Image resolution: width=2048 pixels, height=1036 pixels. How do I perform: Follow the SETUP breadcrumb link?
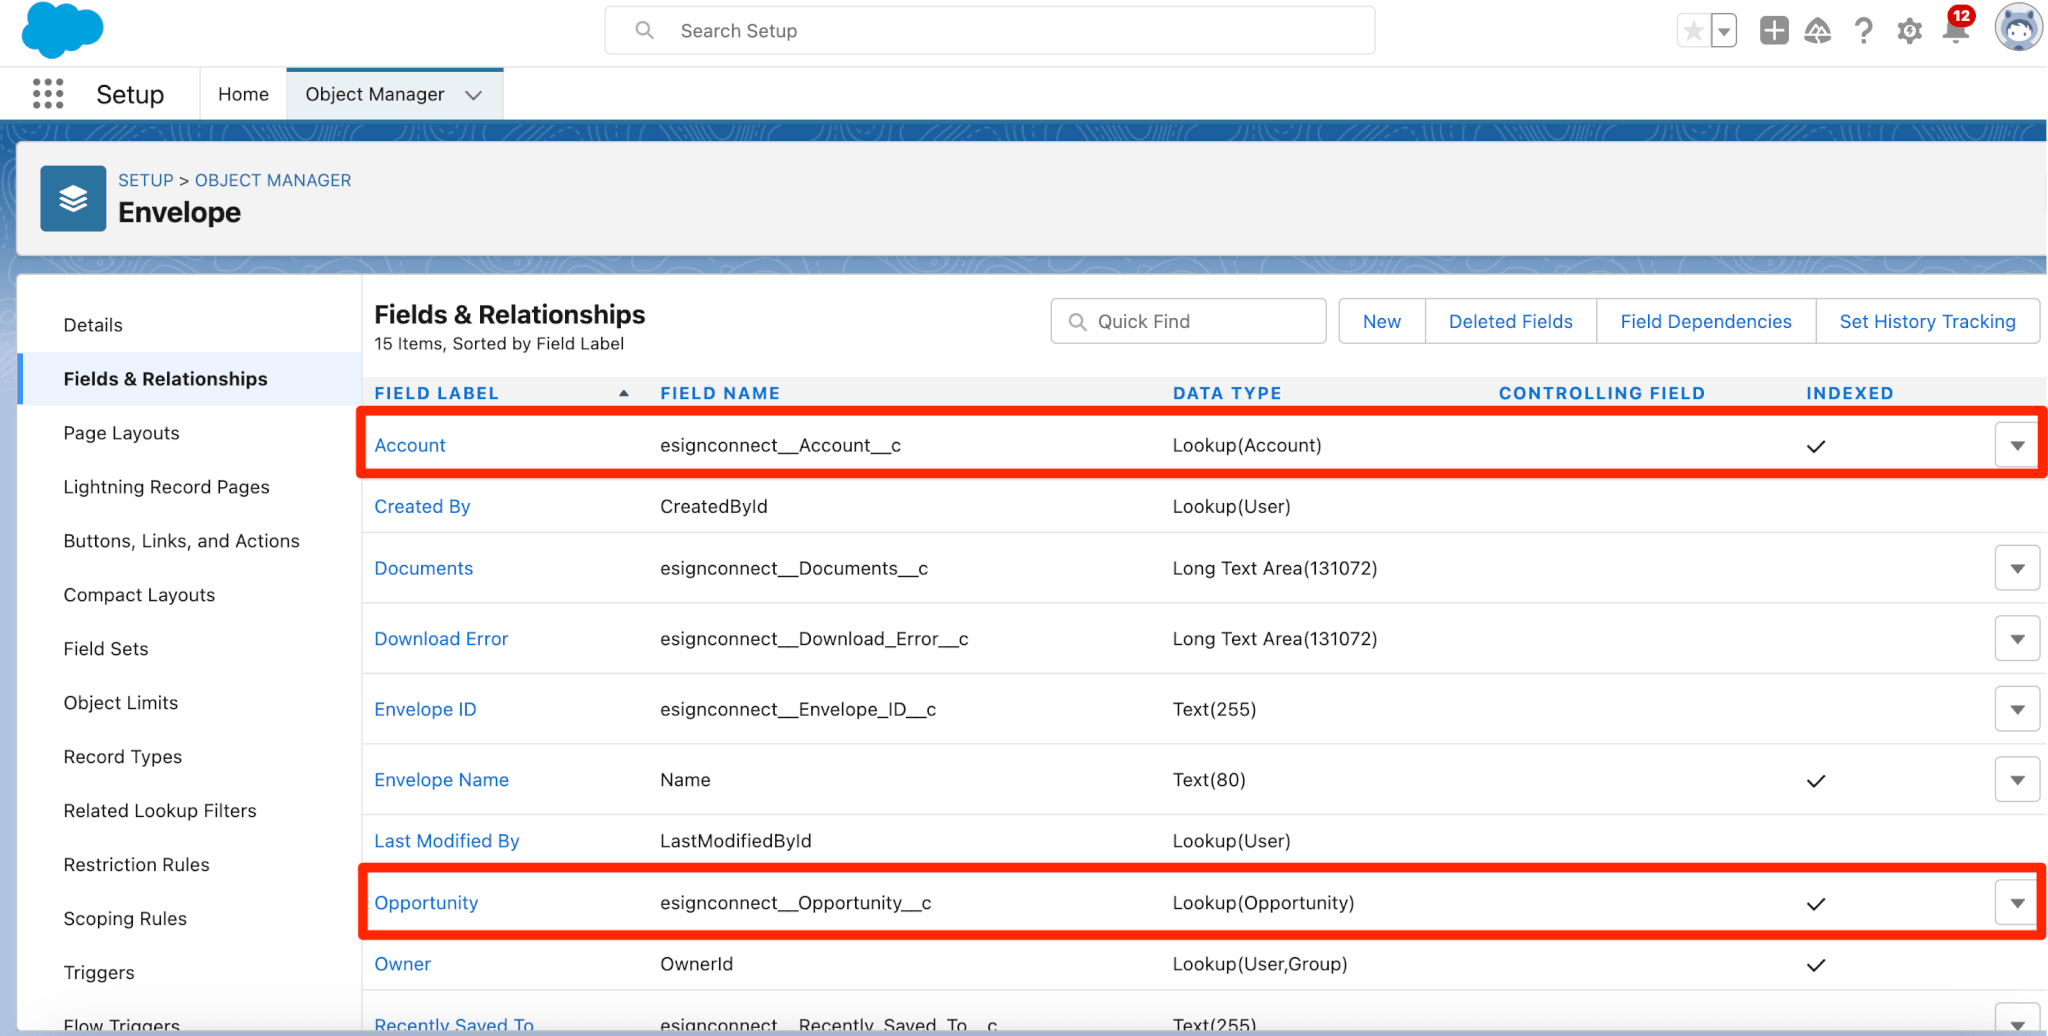pyautogui.click(x=146, y=180)
